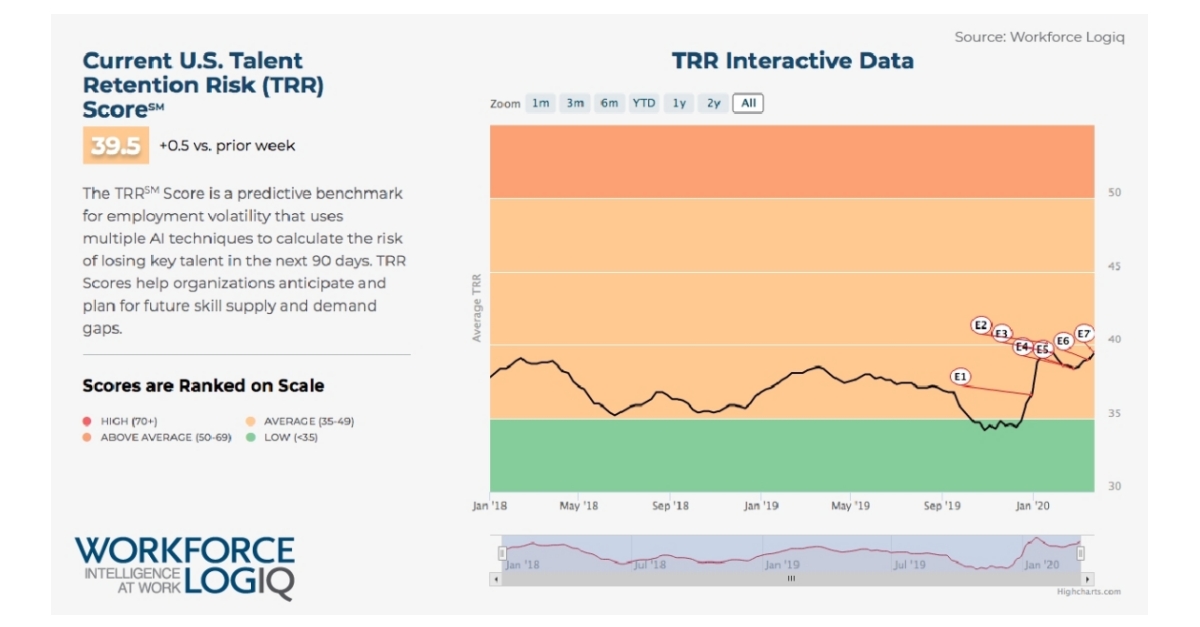The image size is (1200, 627).
Task: Open the E4 event flag details
Action: tap(1022, 347)
